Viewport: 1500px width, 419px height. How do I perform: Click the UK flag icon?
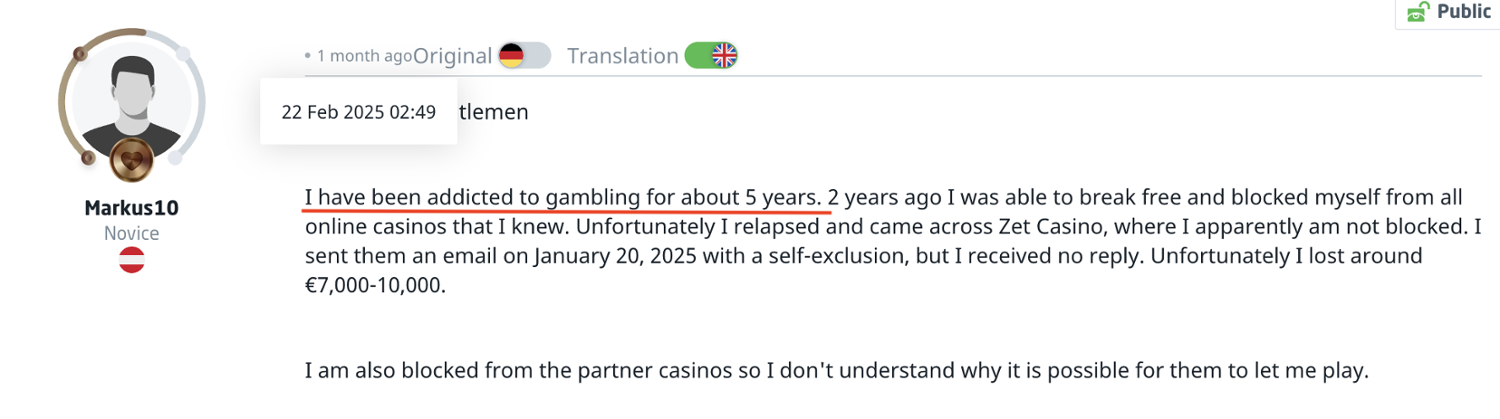[724, 56]
